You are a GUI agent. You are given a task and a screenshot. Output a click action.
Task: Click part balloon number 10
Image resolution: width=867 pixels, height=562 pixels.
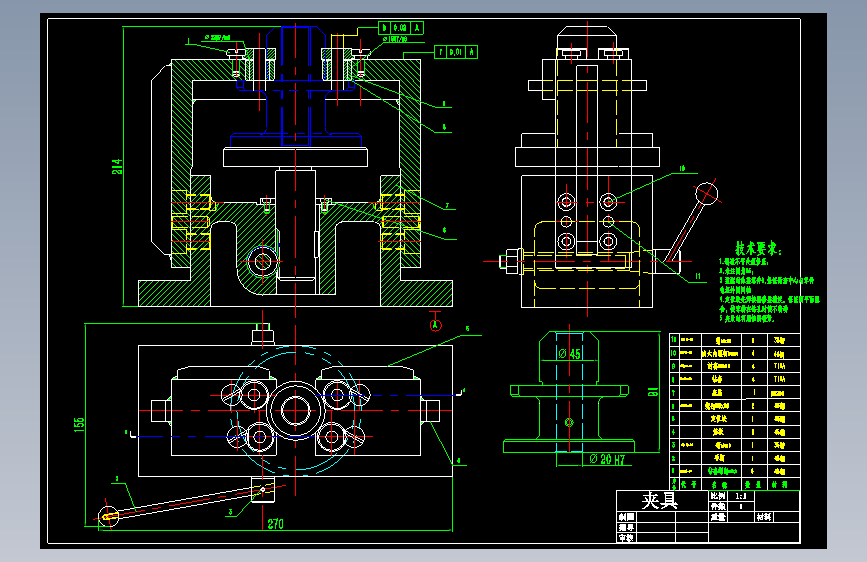[682, 169]
